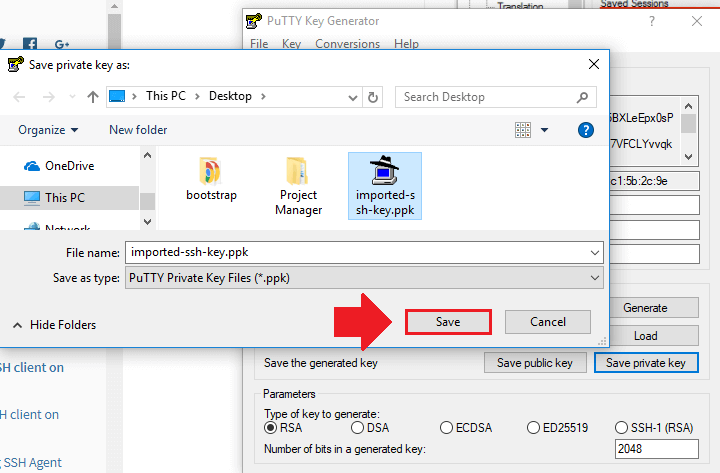
Task: Click Generate button in PuTTYgen
Action: pos(645,308)
